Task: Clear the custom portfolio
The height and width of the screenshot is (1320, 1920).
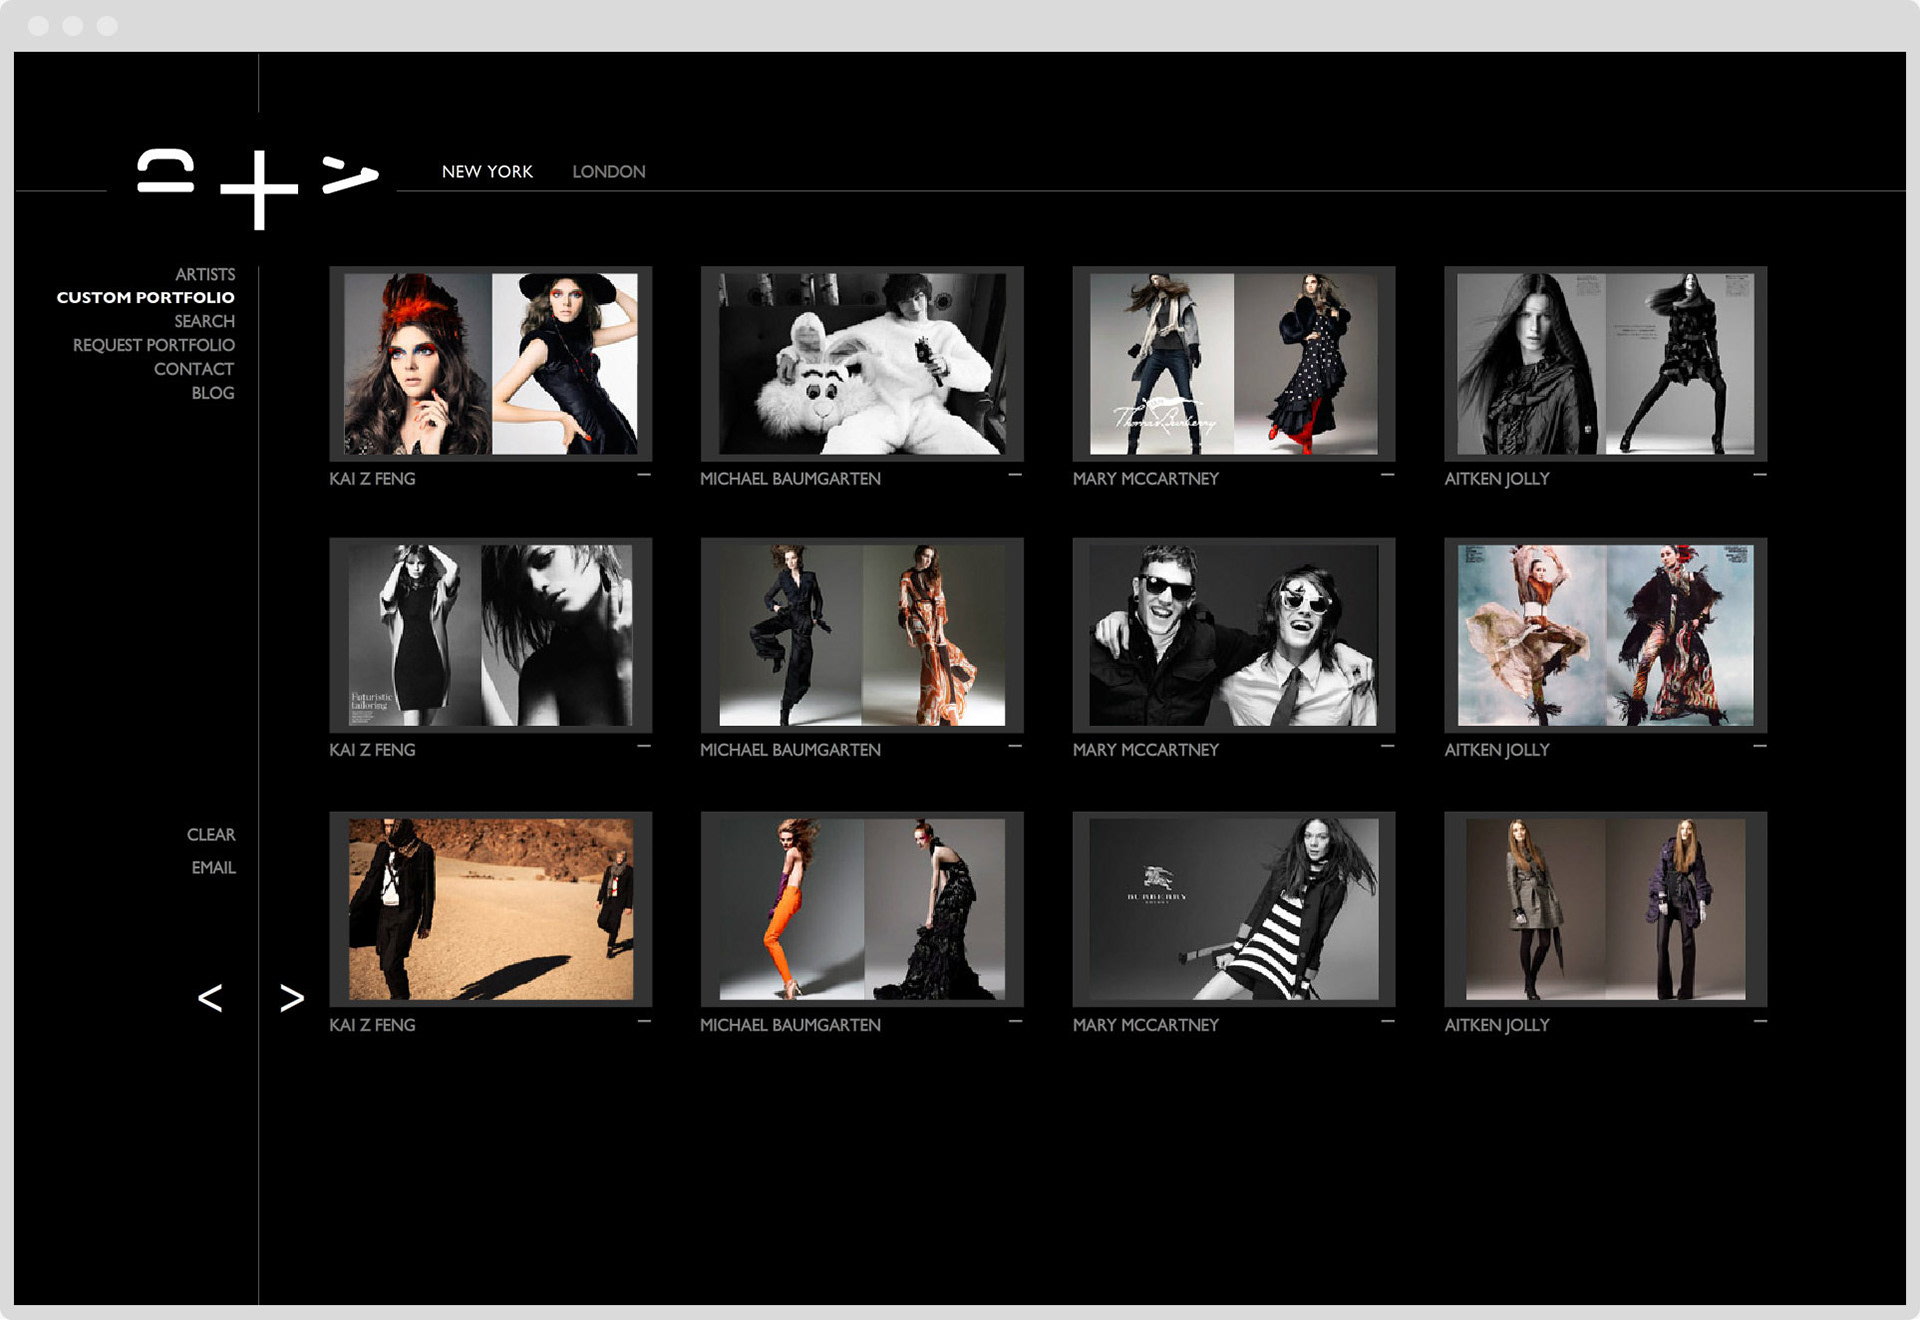Action: [x=211, y=834]
